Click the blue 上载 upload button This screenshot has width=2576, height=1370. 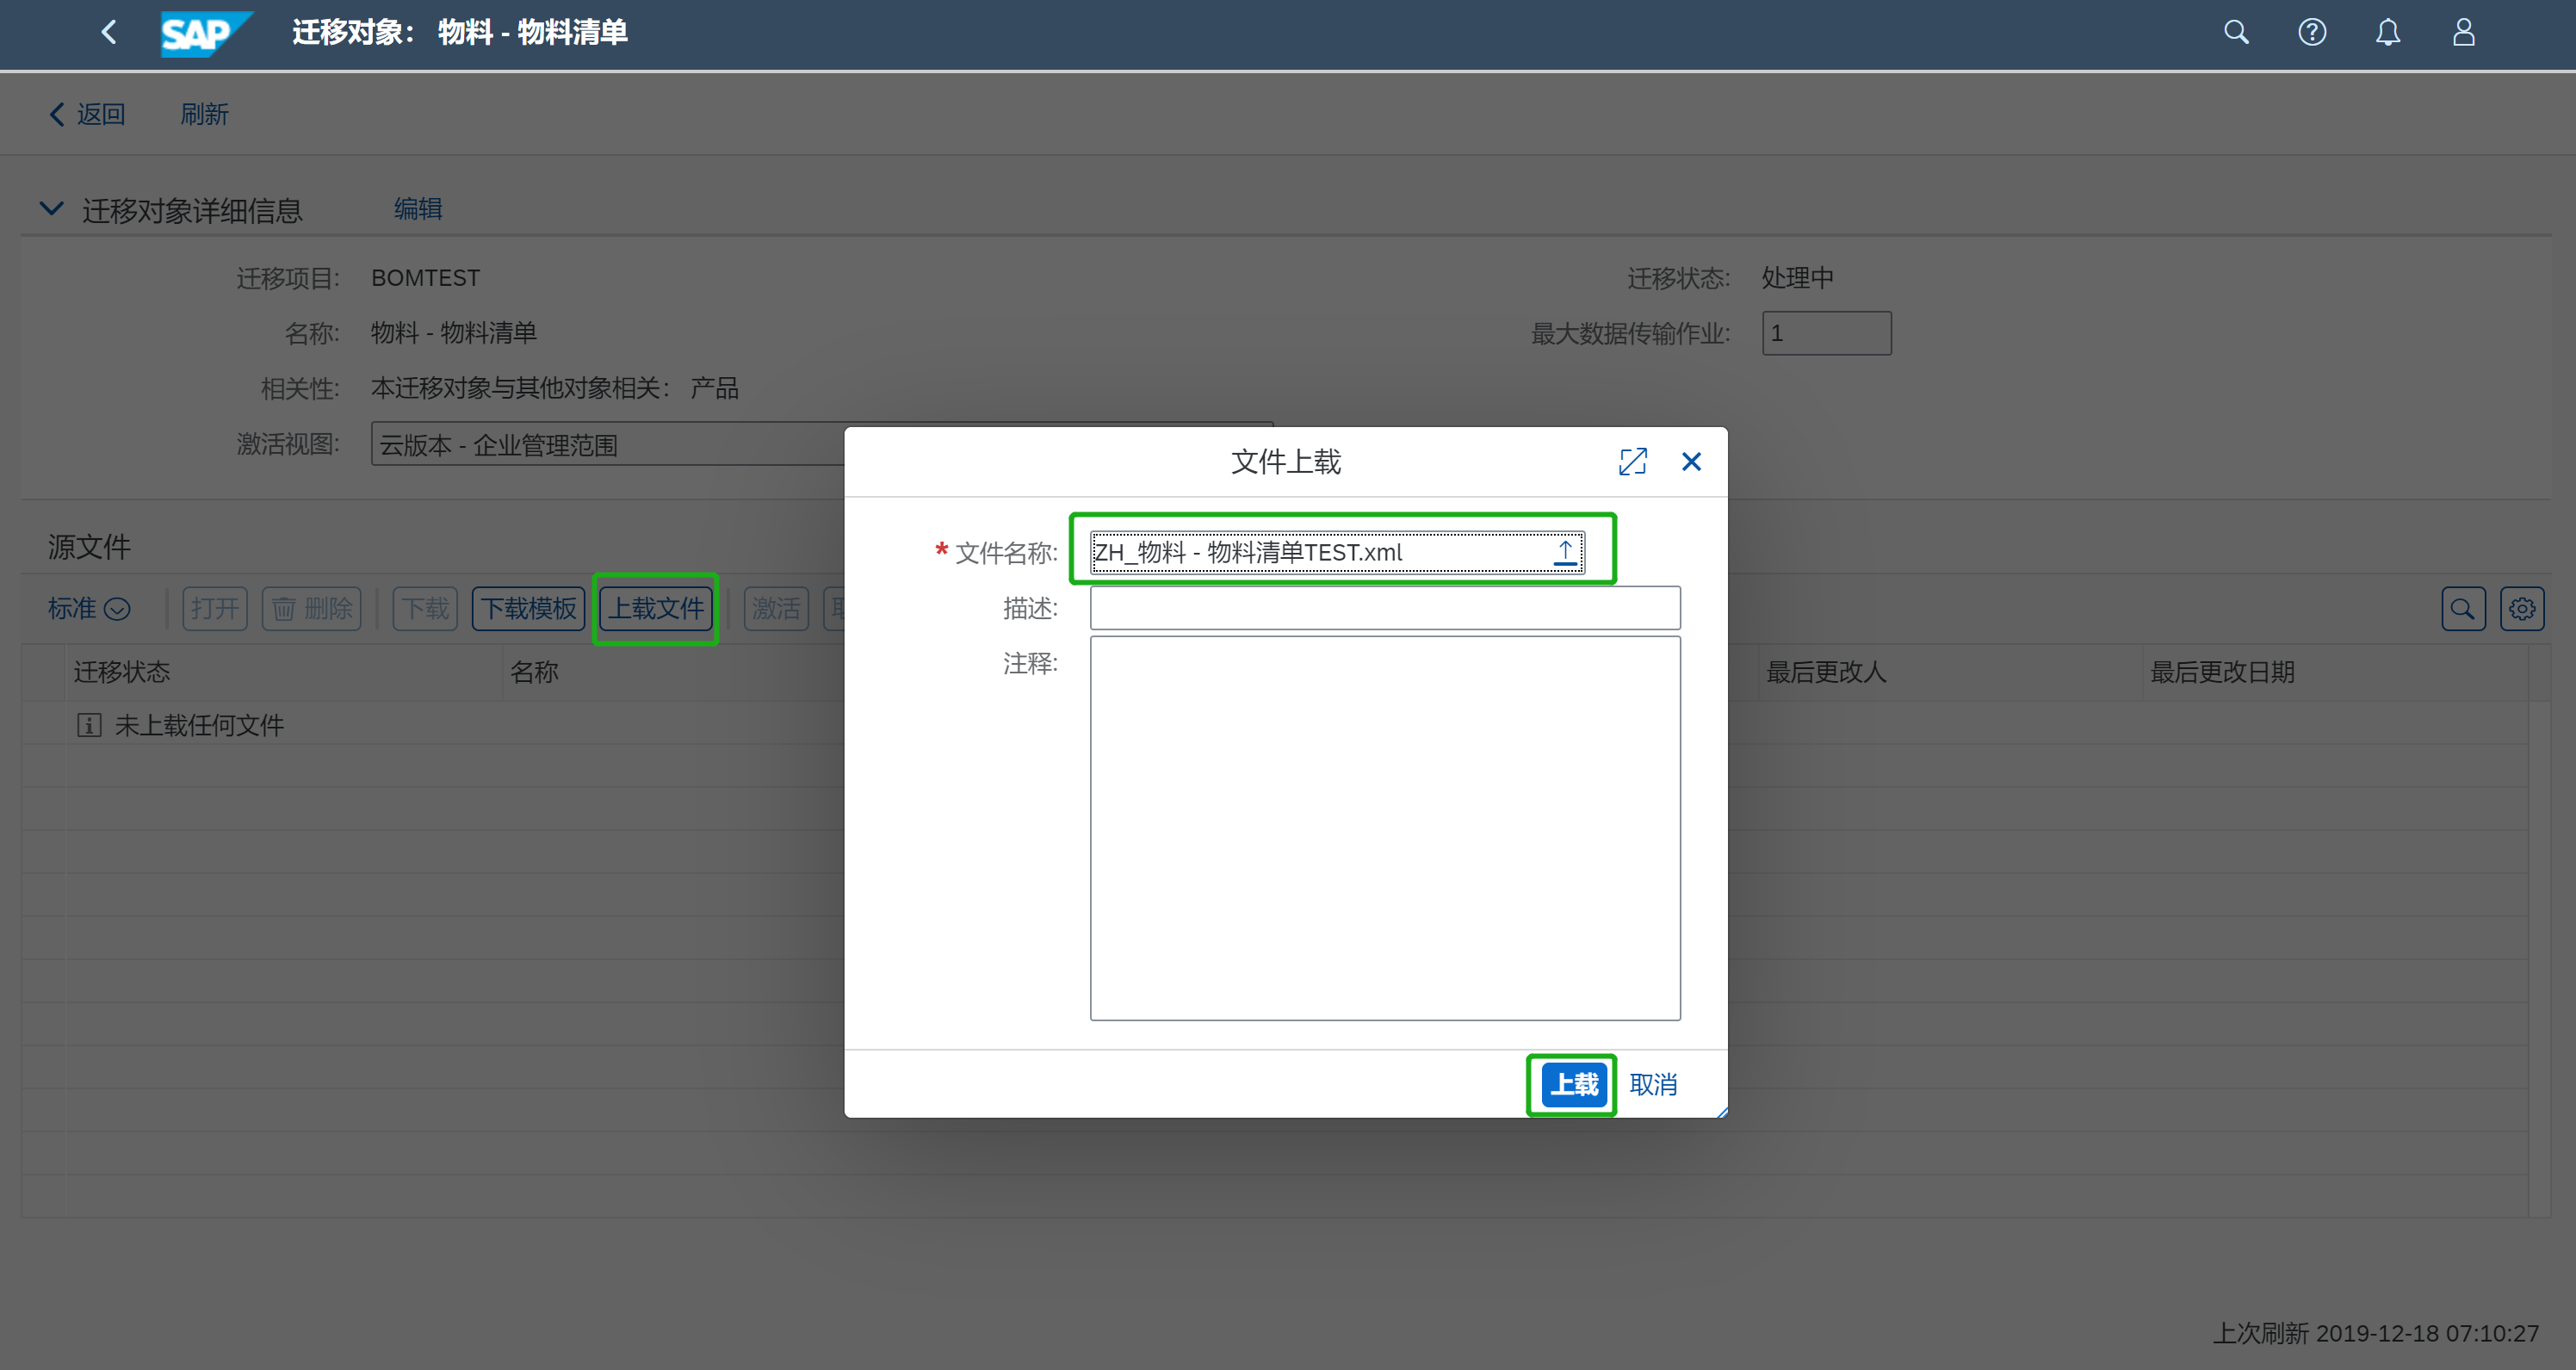pyautogui.click(x=1574, y=1084)
